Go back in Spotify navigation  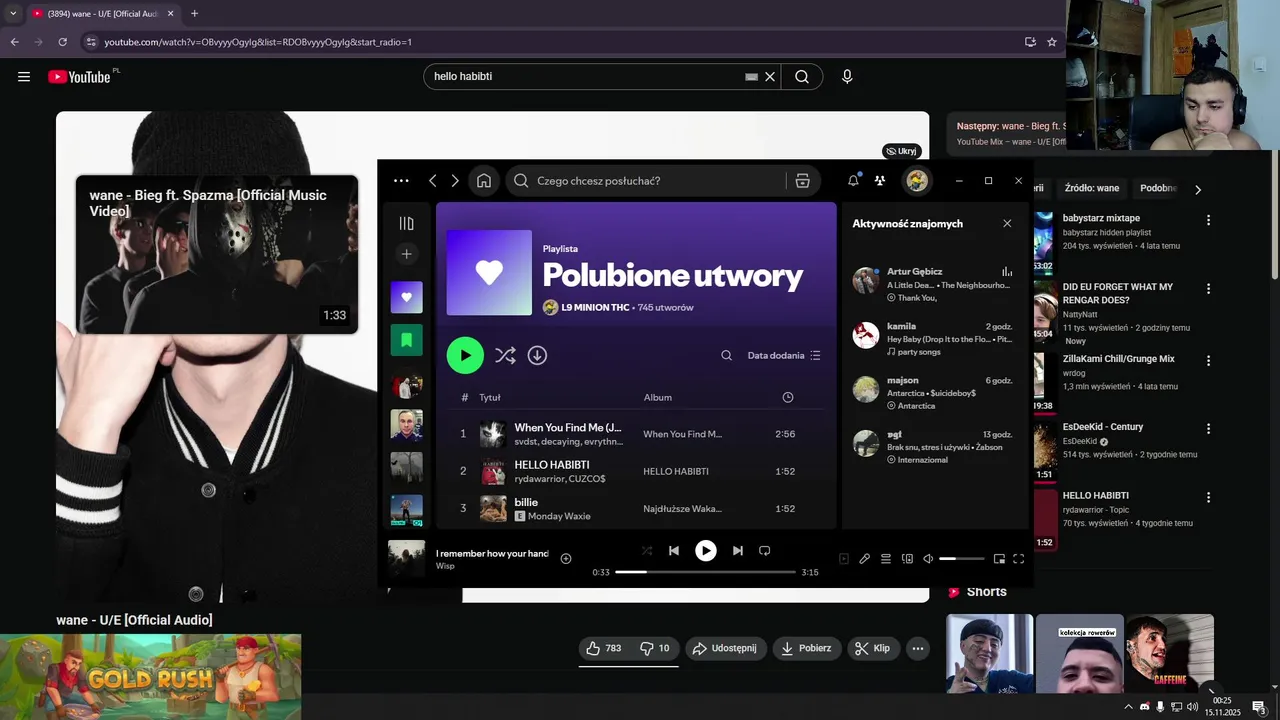coord(432,181)
